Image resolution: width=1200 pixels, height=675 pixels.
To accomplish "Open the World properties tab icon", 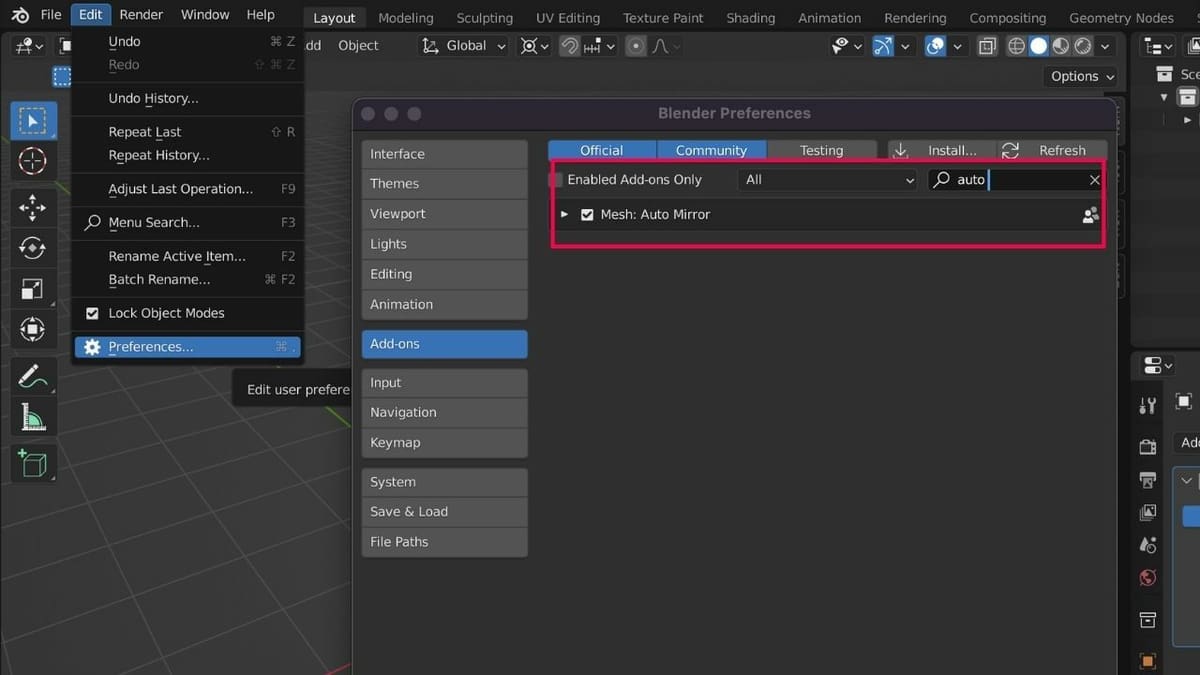I will click(x=1147, y=578).
